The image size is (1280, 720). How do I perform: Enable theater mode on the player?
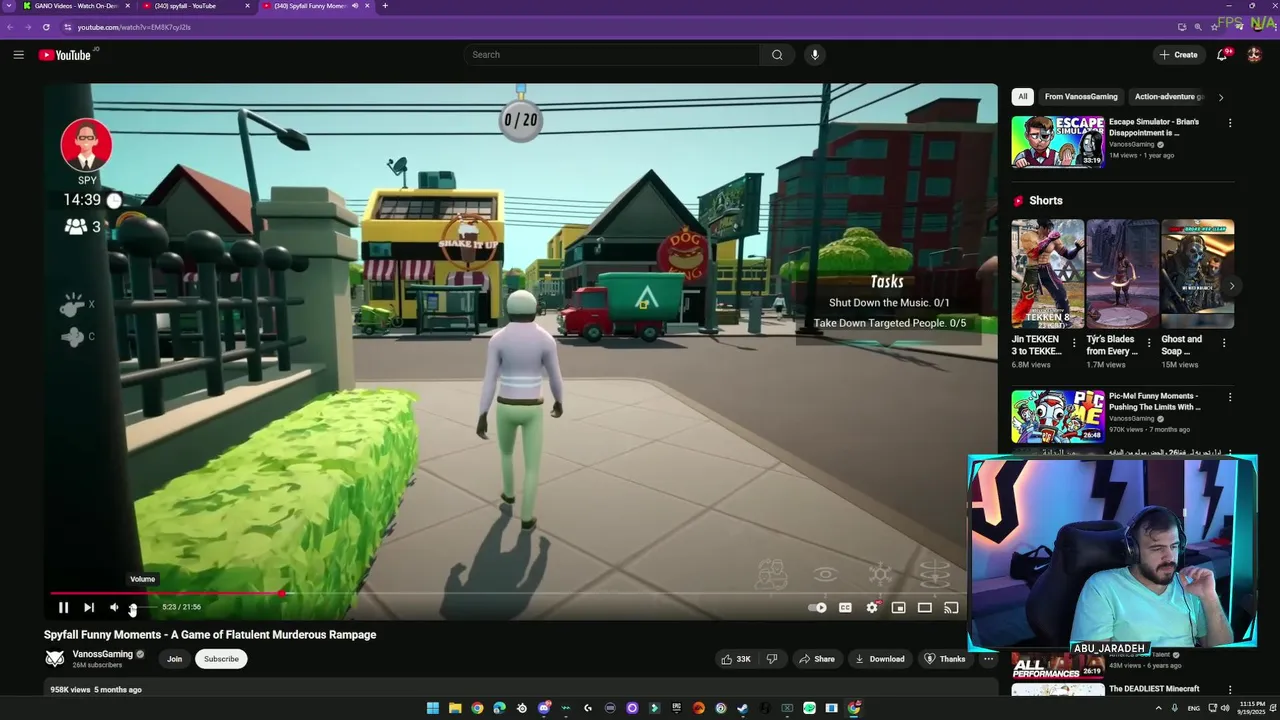point(925,607)
